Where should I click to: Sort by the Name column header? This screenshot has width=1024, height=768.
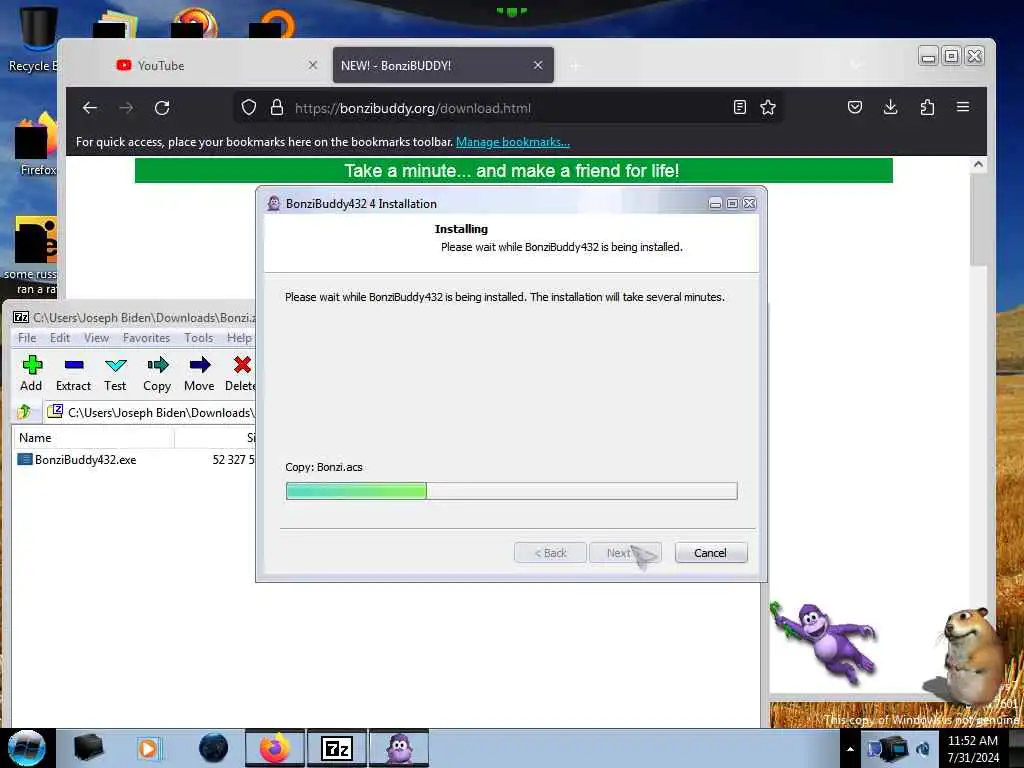click(93, 438)
